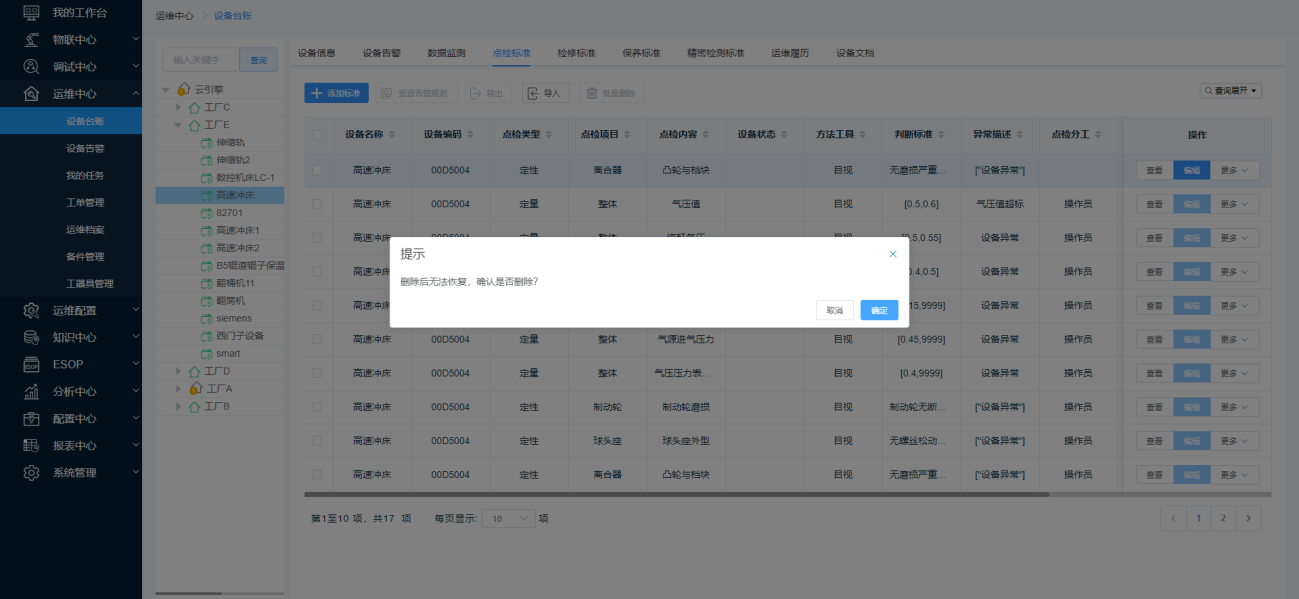Close the 提示 dialog with the X
The width and height of the screenshot is (1299, 599).
[893, 254]
